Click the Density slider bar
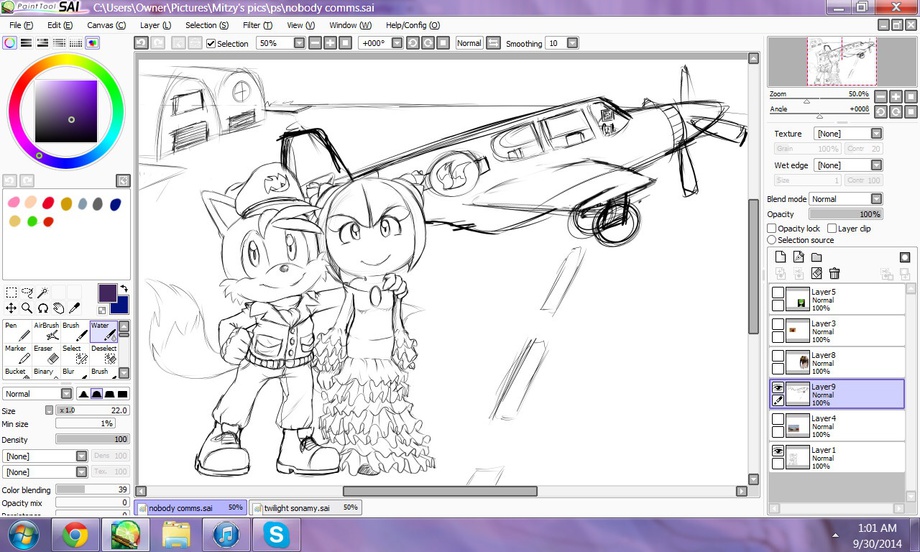Screen dimensions: 920x552 coord(92,439)
